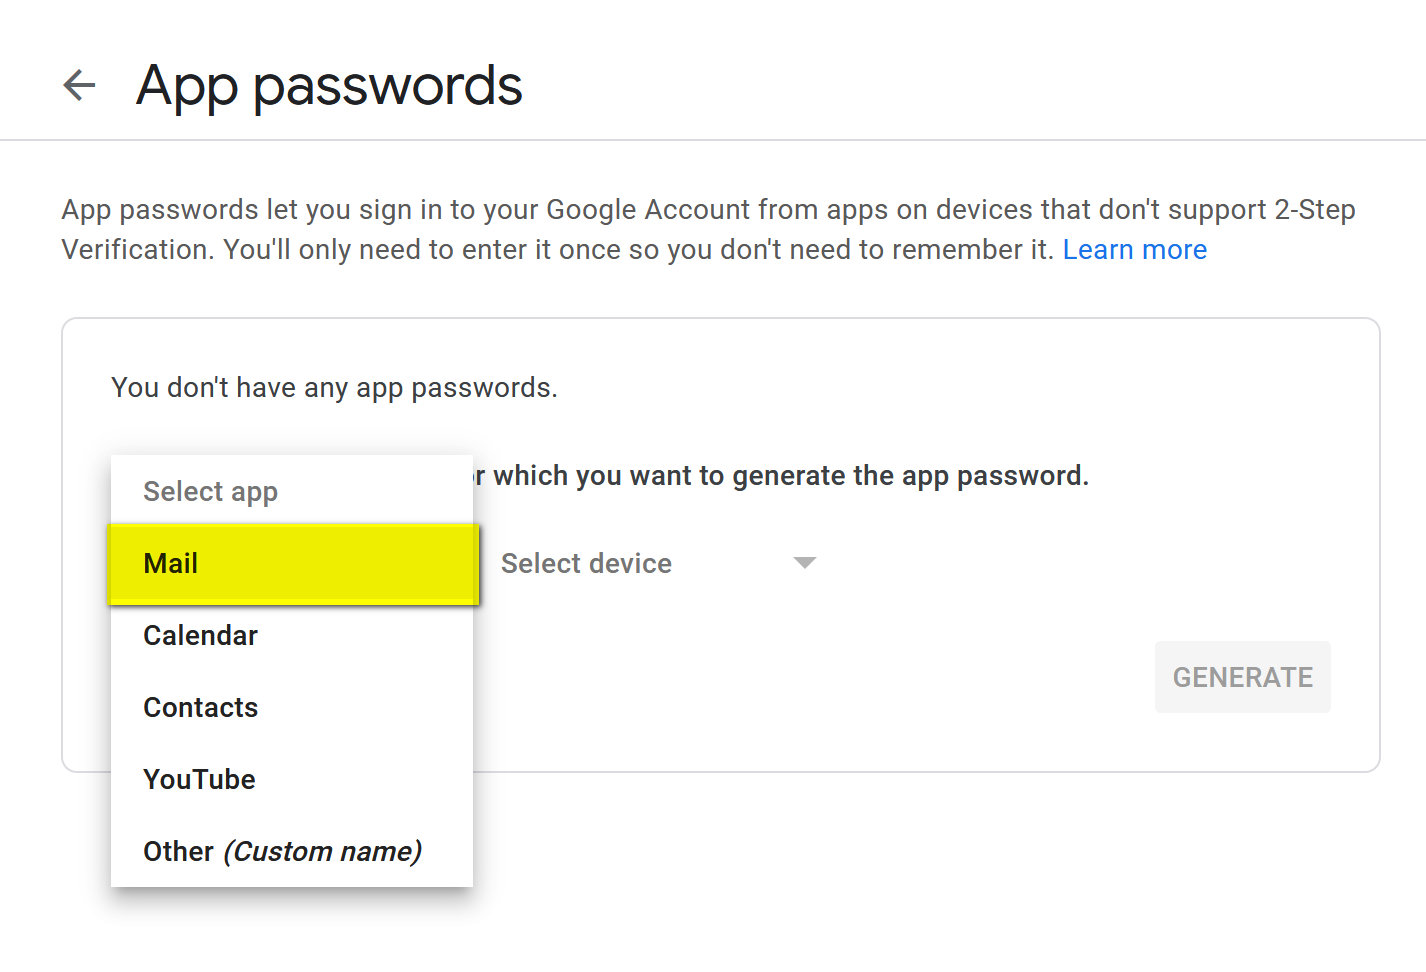
Task: Click "You don't have any app passwords" text
Action: point(334,388)
